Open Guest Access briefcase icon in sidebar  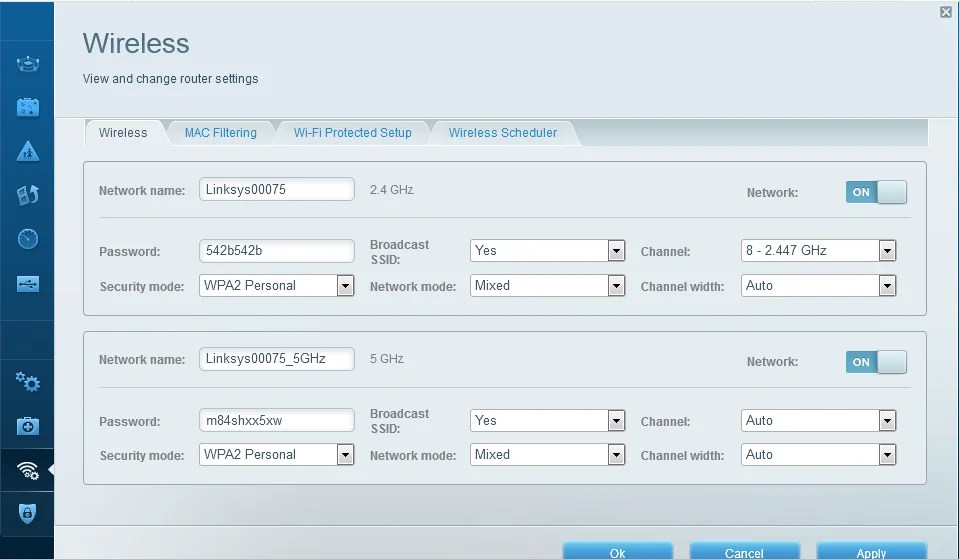coord(28,107)
